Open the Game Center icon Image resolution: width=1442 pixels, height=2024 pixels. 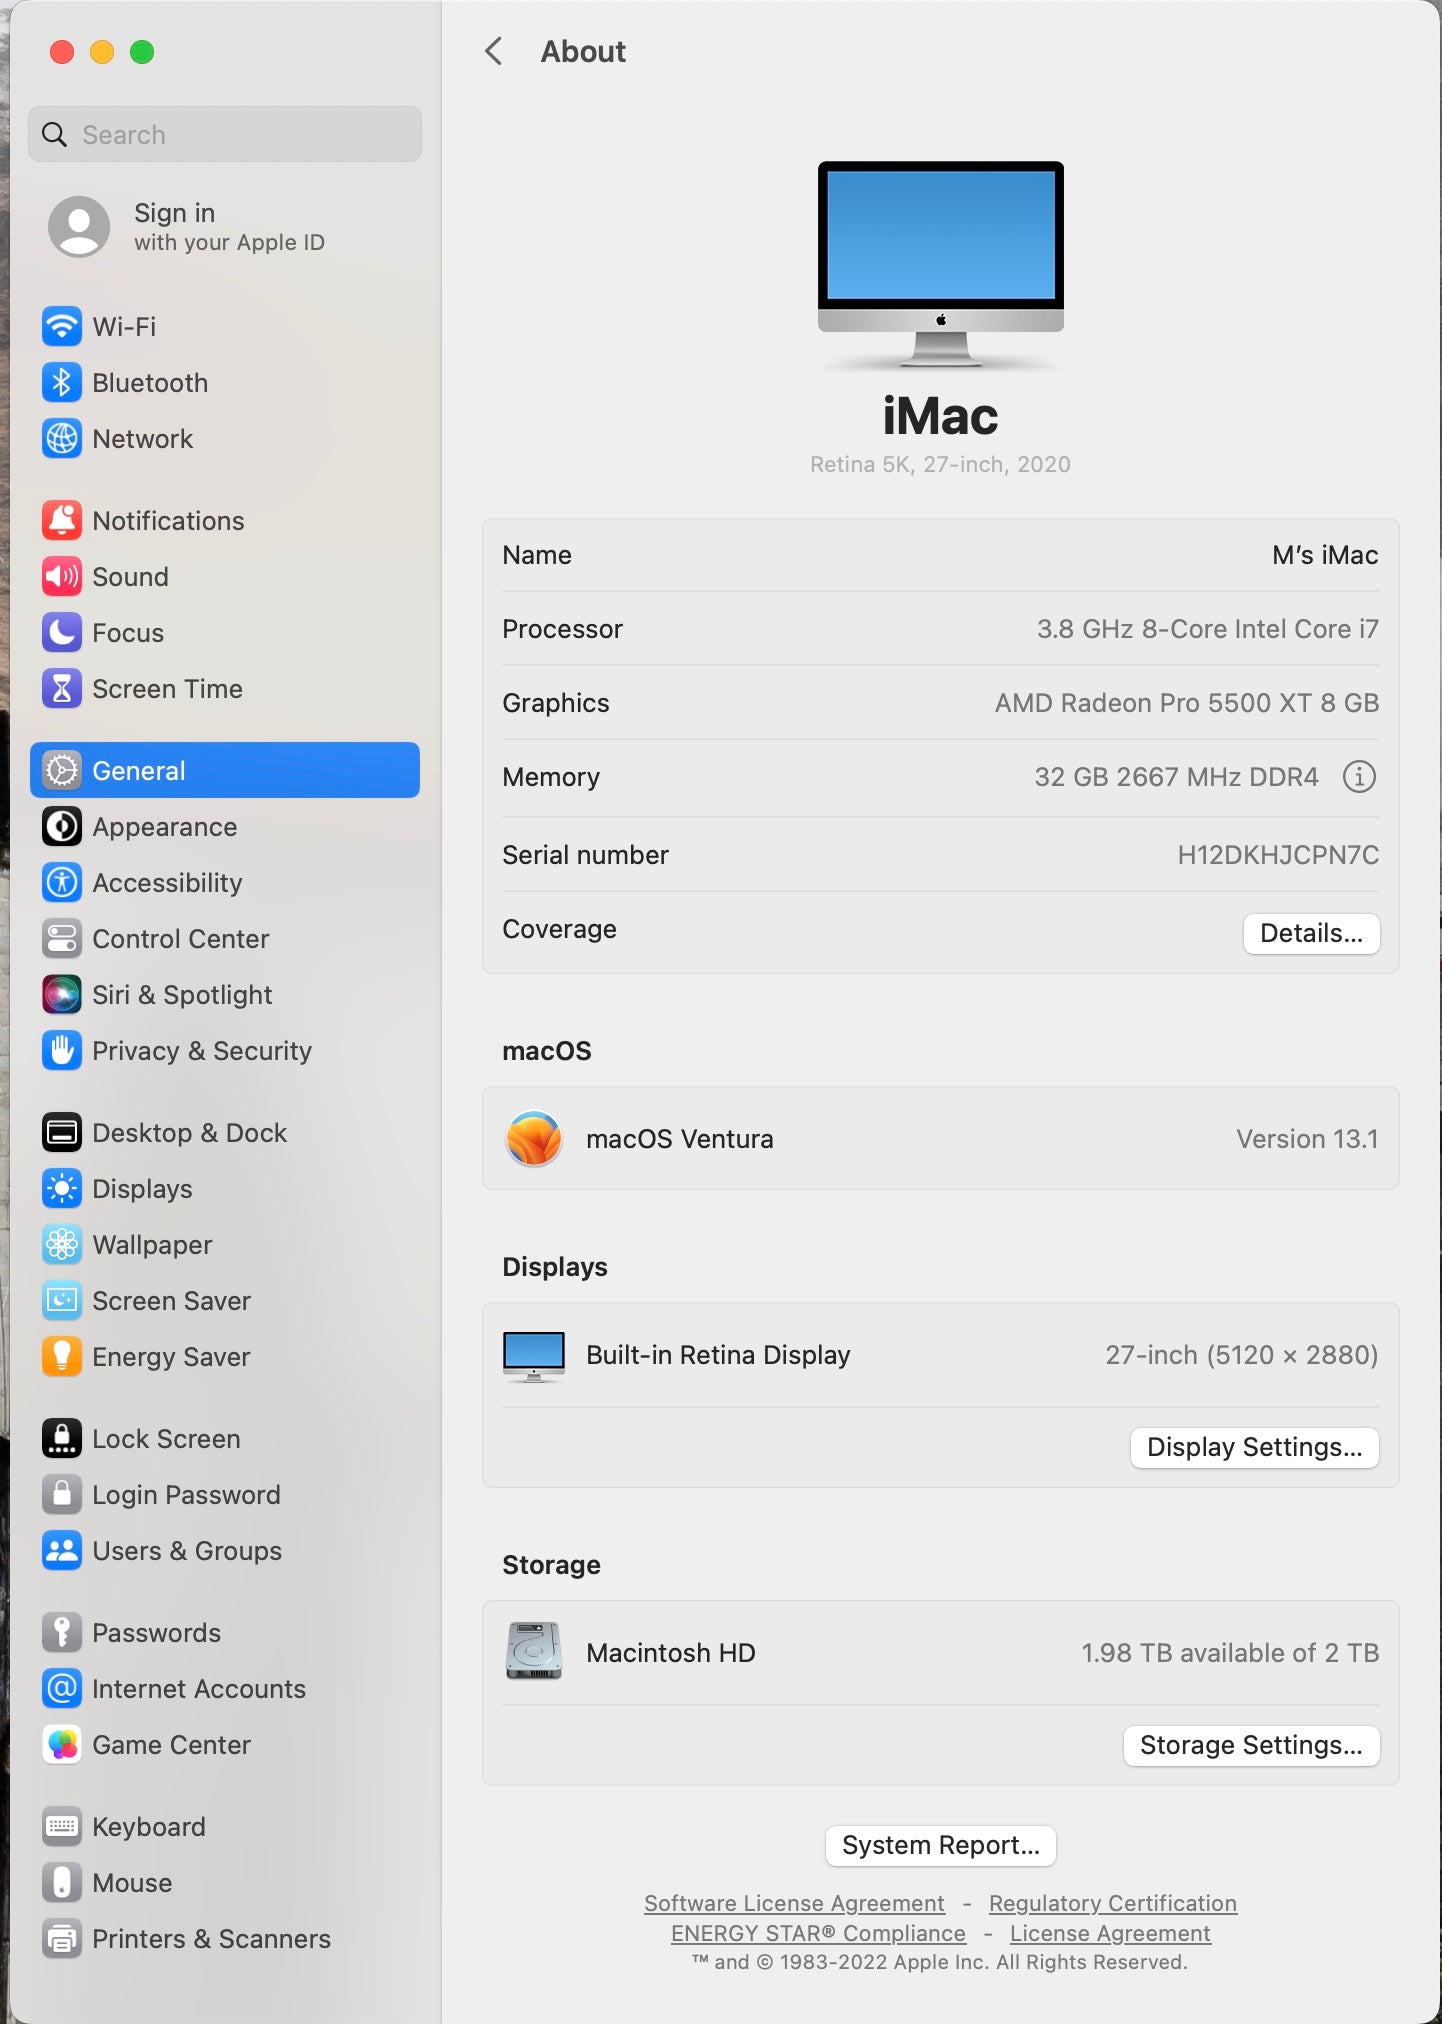coord(62,1744)
